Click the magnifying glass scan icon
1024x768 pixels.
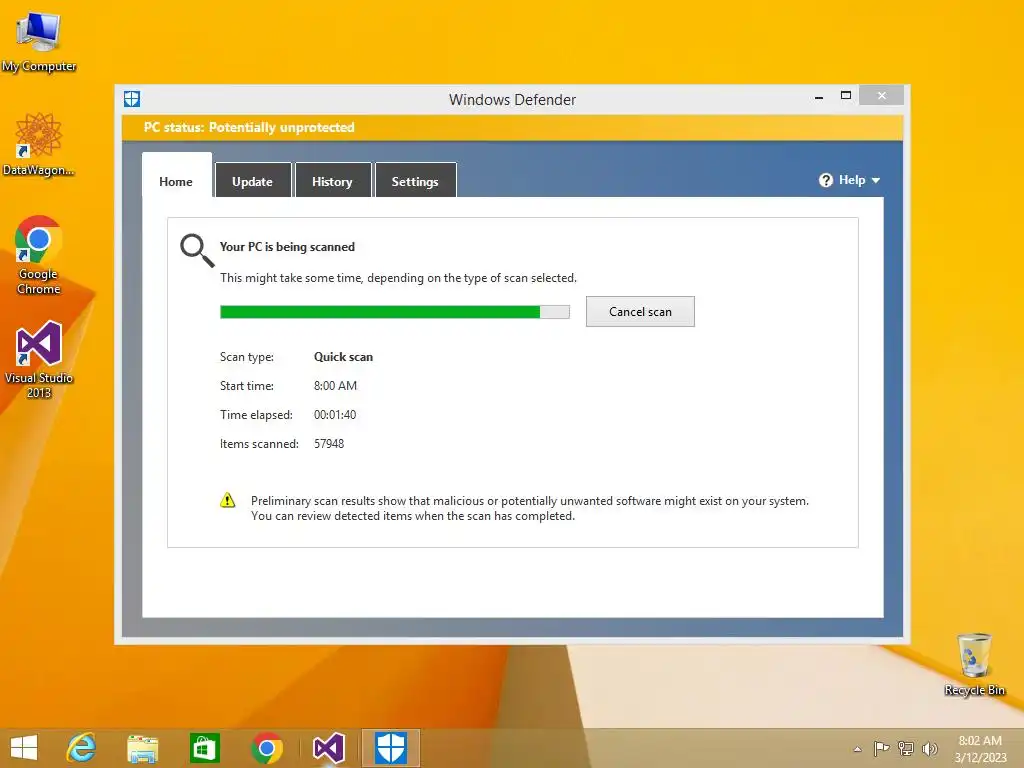[x=197, y=251]
